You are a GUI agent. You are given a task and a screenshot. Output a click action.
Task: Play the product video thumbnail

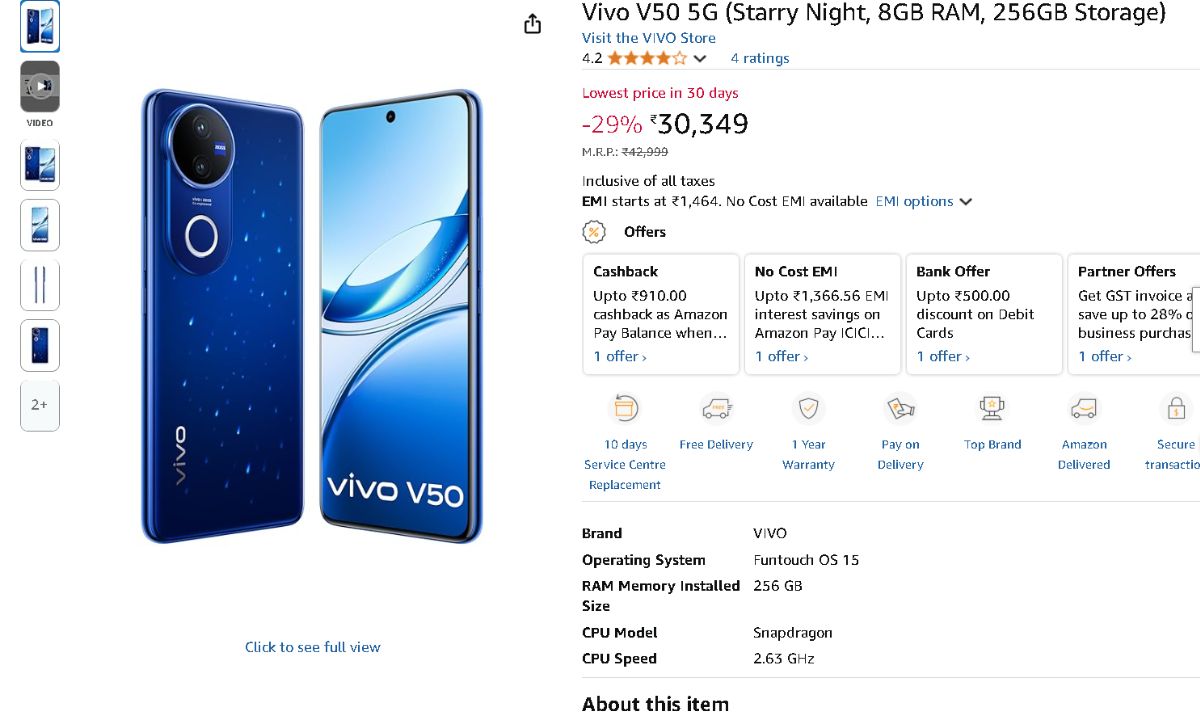point(40,86)
